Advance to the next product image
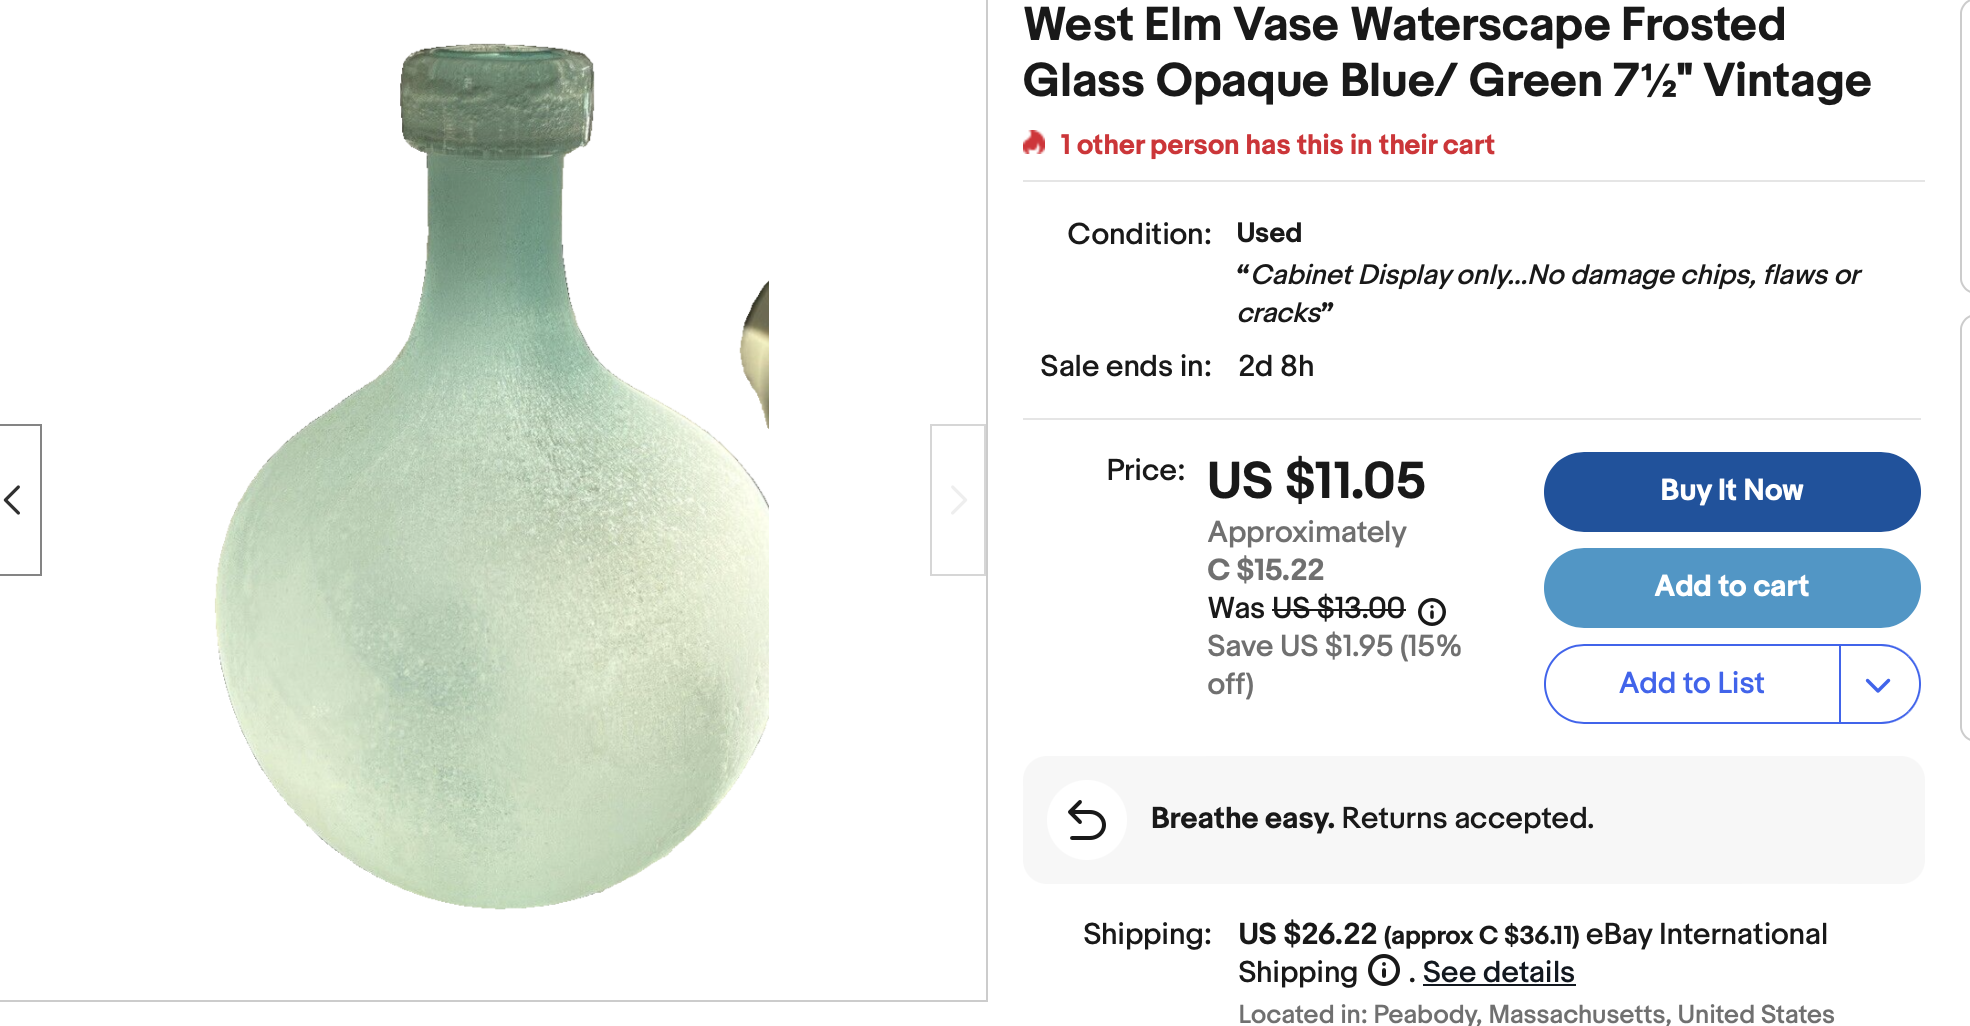 click(x=957, y=500)
